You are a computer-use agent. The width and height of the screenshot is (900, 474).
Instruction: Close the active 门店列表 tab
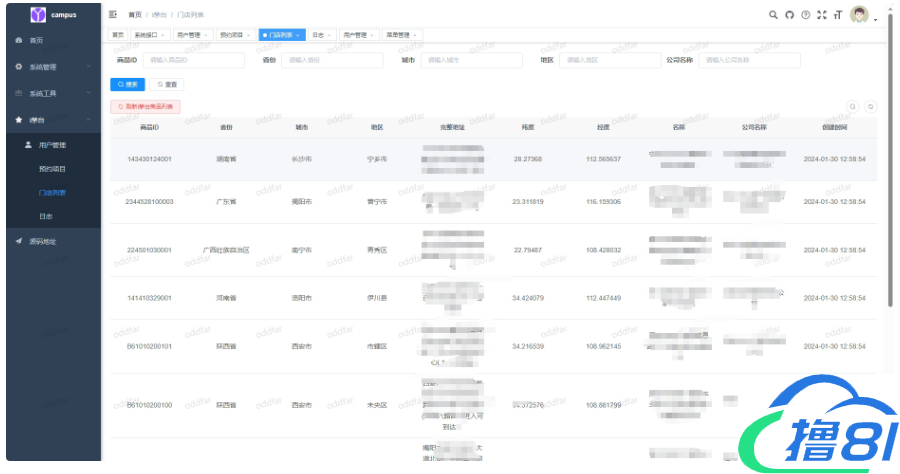point(297,35)
